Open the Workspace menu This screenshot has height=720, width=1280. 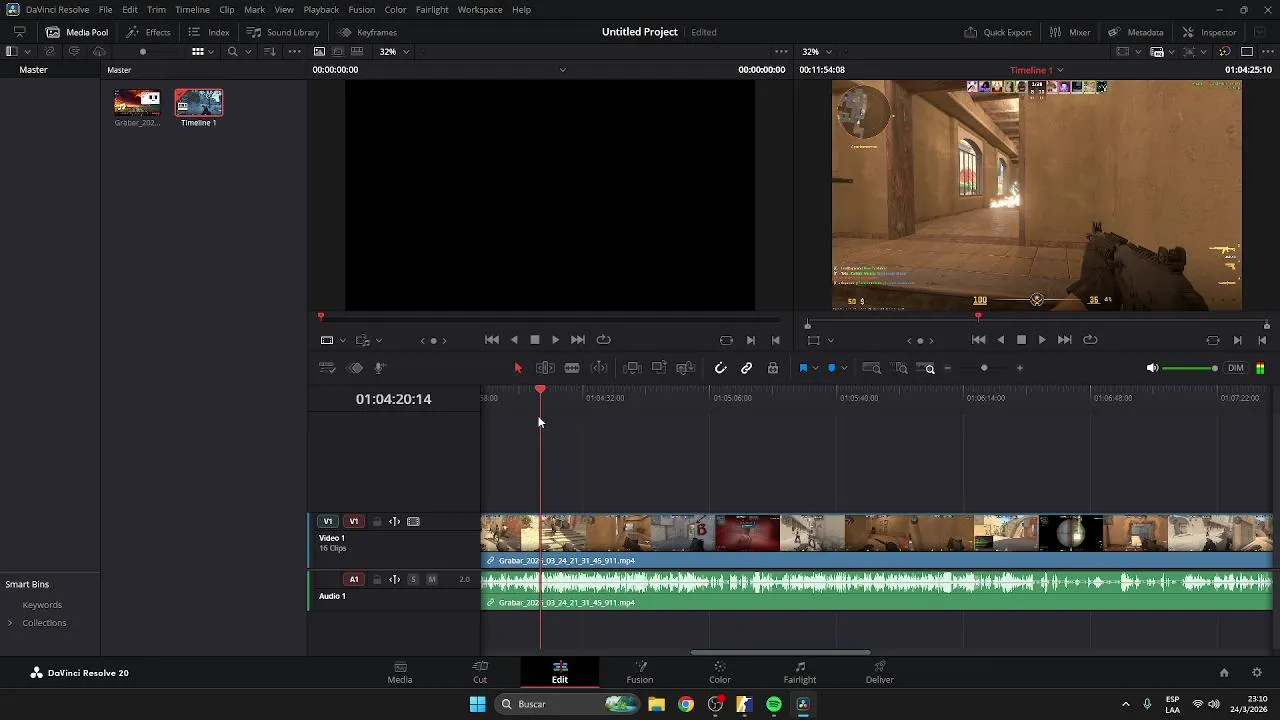480,9
